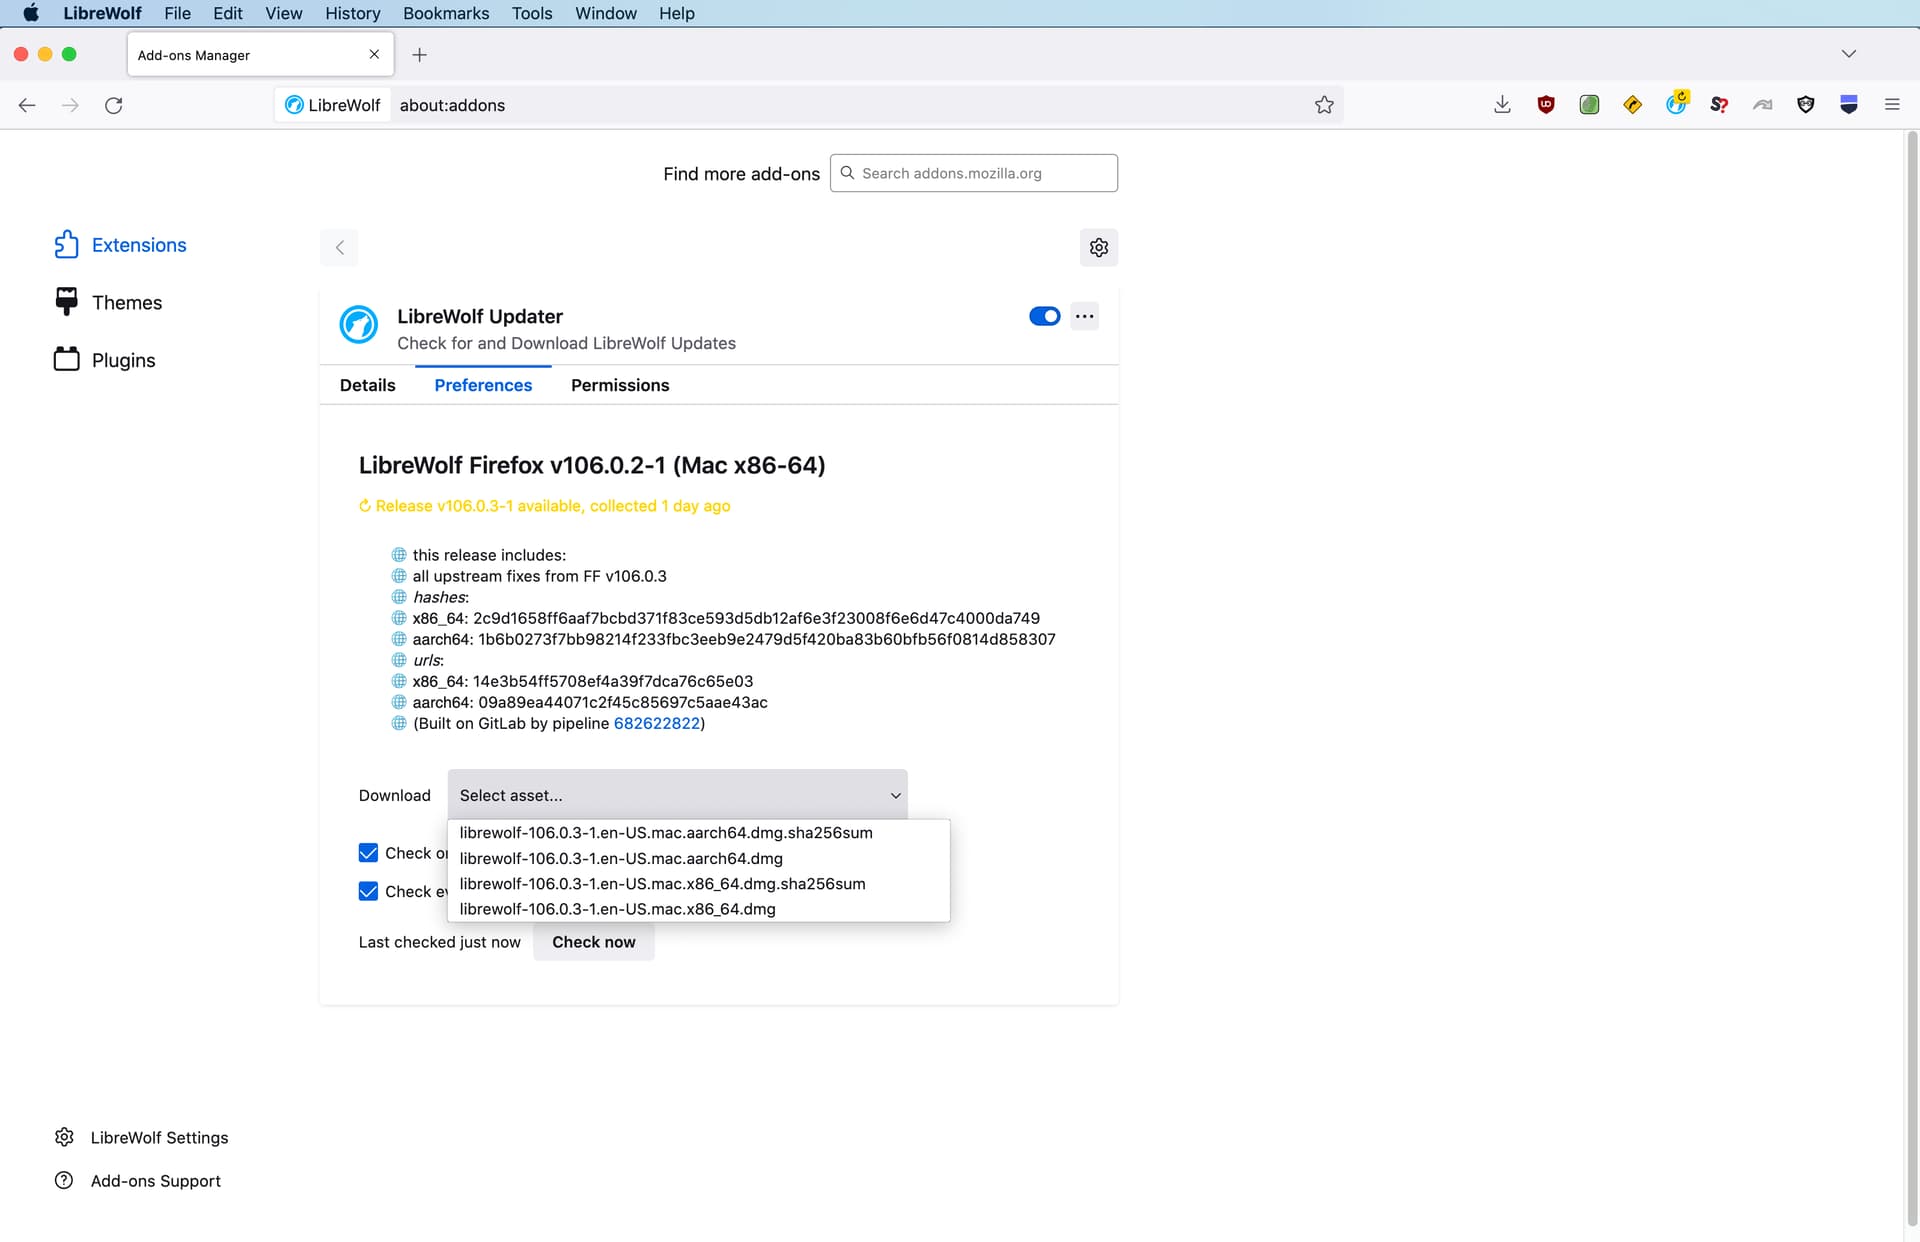Open the History menu
The width and height of the screenshot is (1920, 1242).
pyautogui.click(x=352, y=13)
